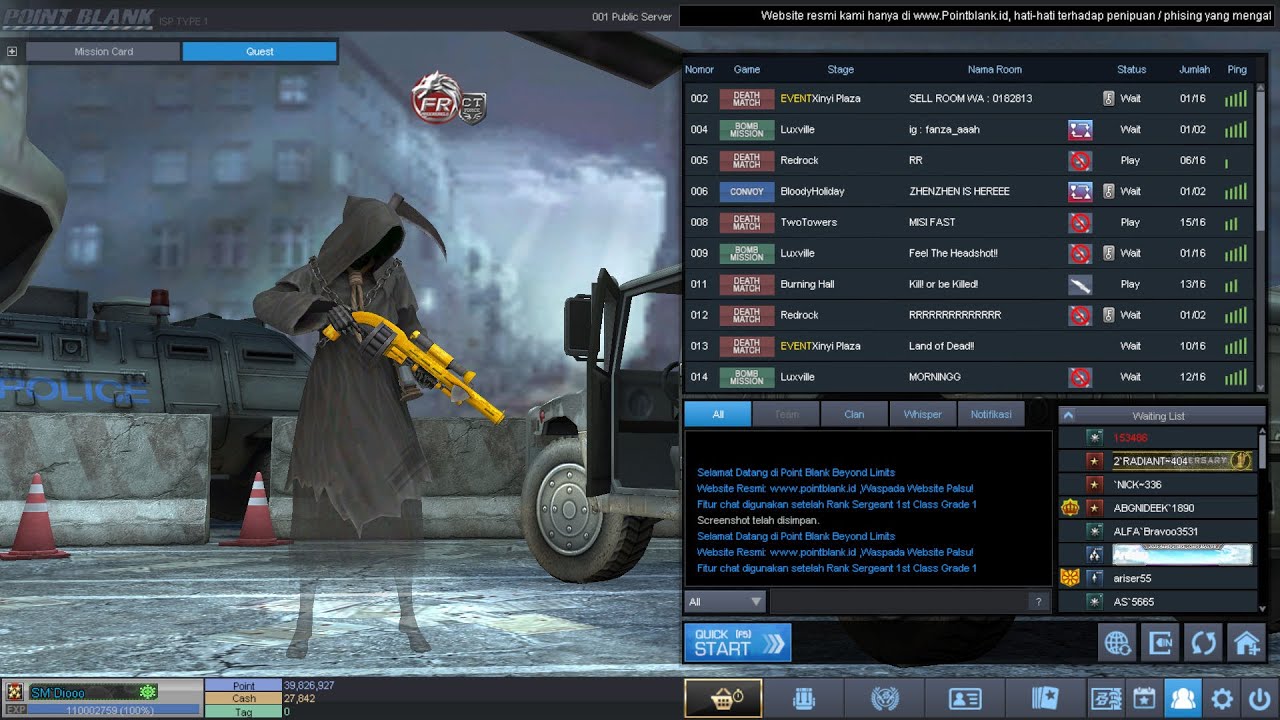
Task: Open the inventory backpack icon
Action: [x=803, y=698]
